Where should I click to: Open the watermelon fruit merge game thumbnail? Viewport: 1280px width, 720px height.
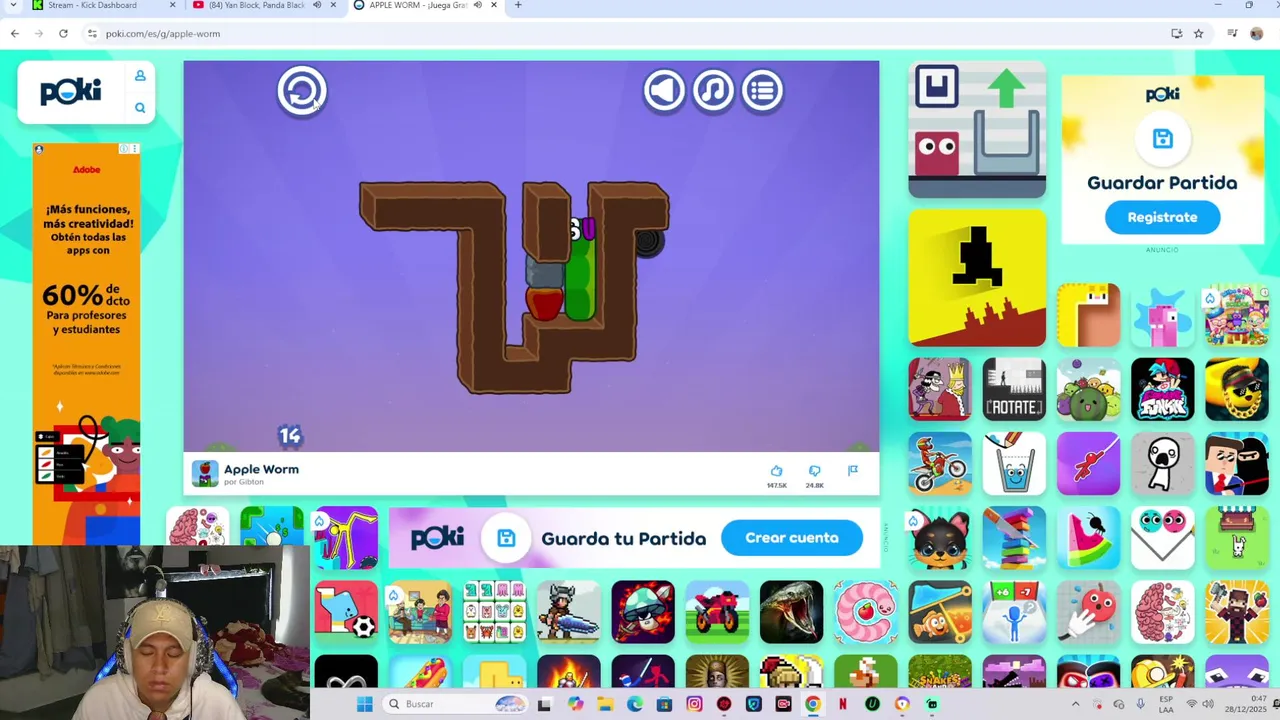coord(1088,389)
